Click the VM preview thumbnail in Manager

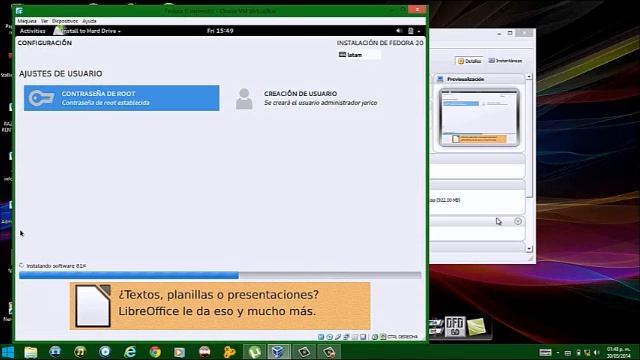click(479, 118)
